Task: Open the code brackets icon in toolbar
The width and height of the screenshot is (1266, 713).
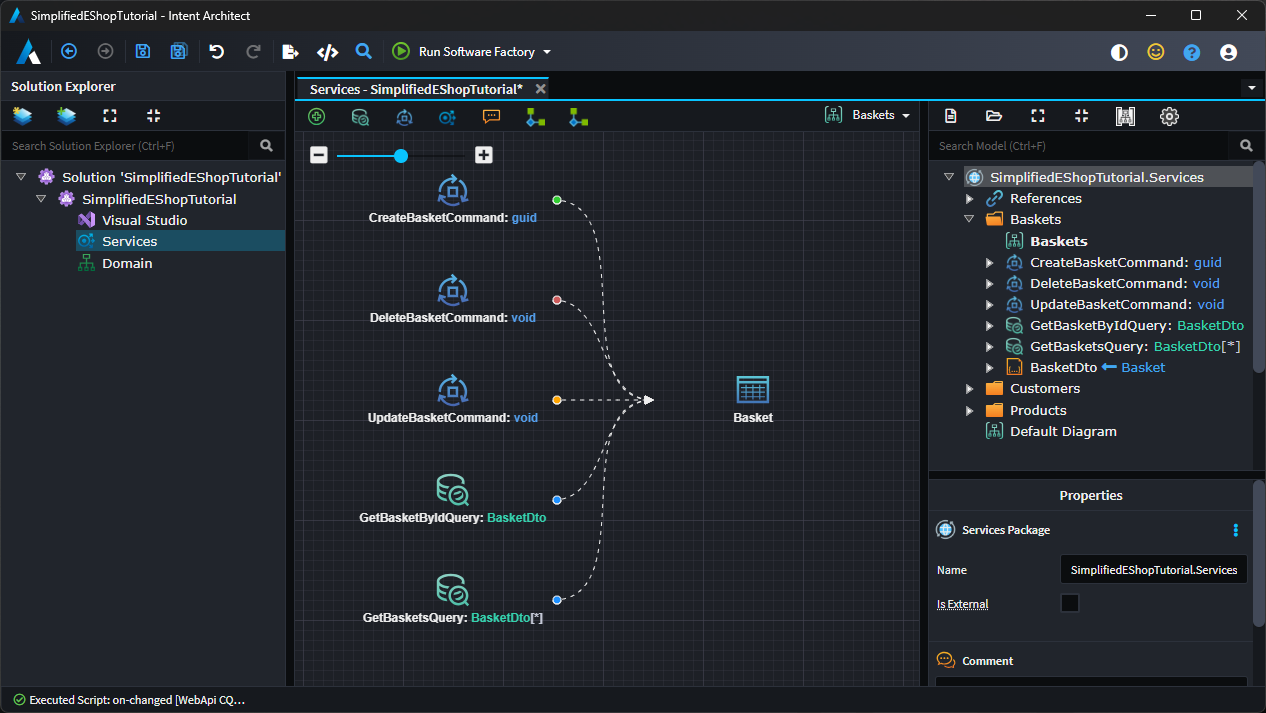Action: click(x=327, y=51)
